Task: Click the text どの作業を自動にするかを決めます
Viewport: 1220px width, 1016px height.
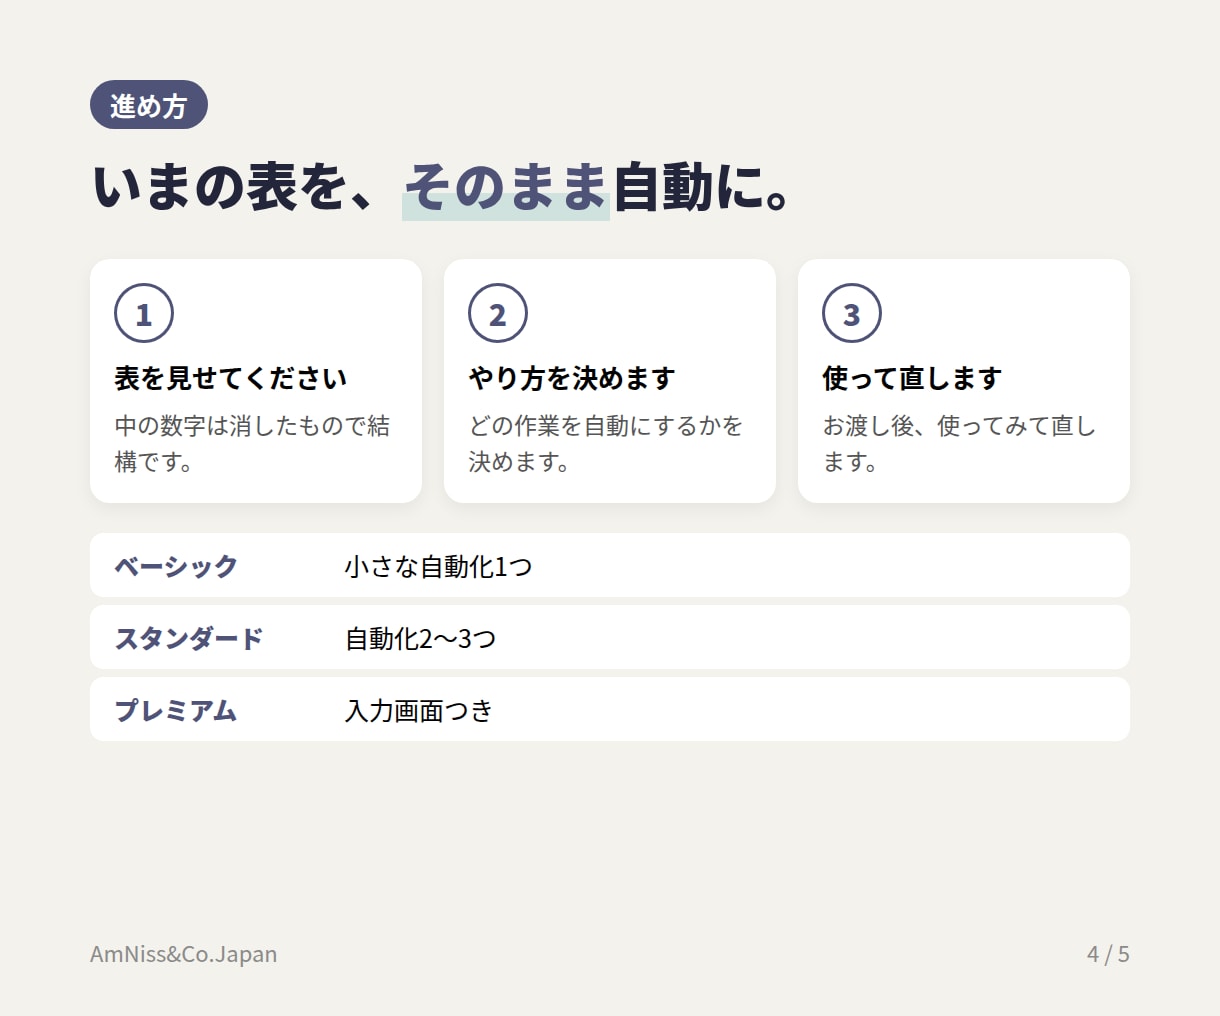Action: 606,444
